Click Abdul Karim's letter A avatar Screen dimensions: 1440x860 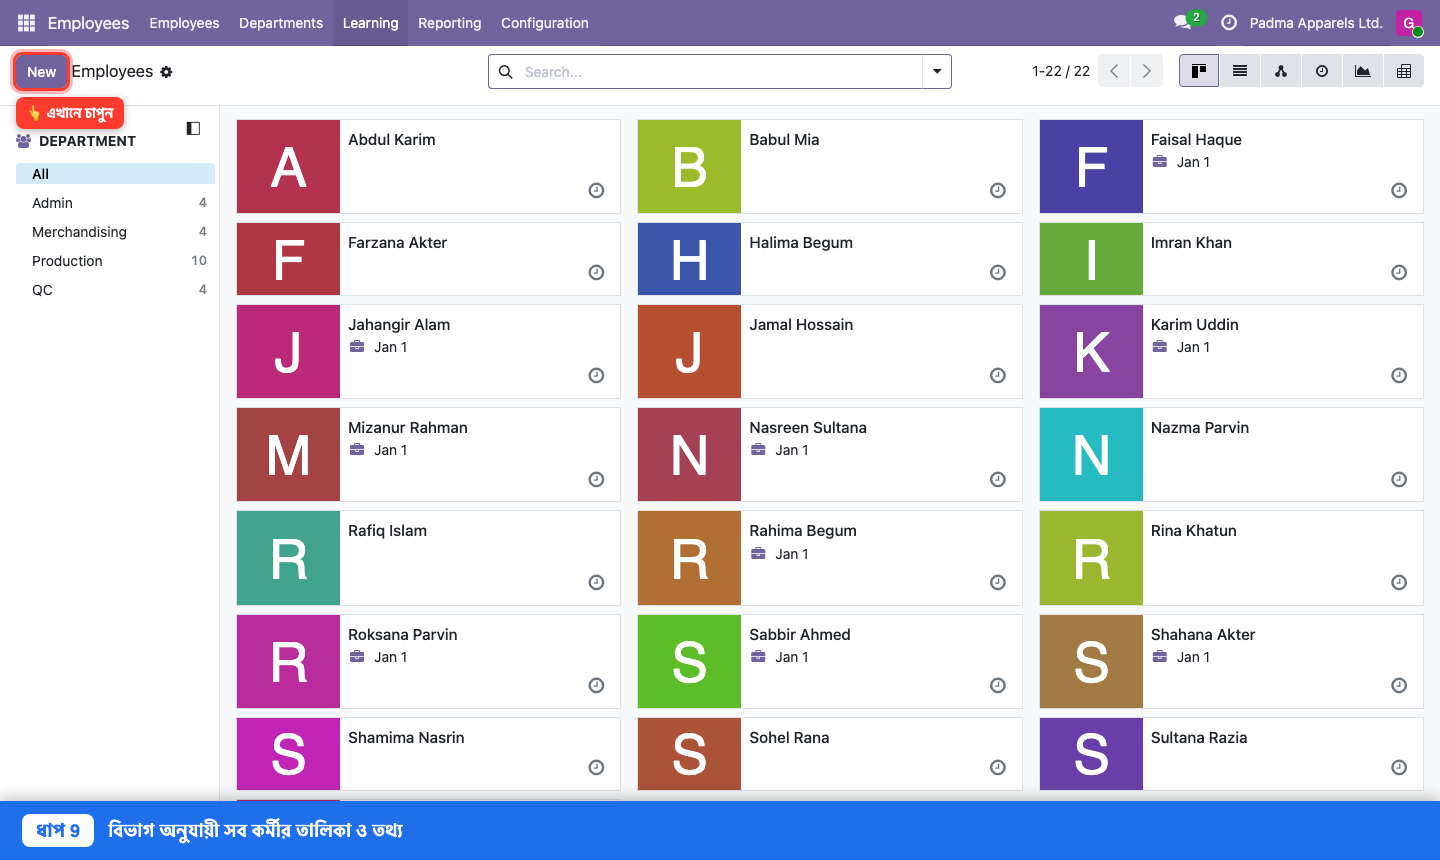(289, 167)
